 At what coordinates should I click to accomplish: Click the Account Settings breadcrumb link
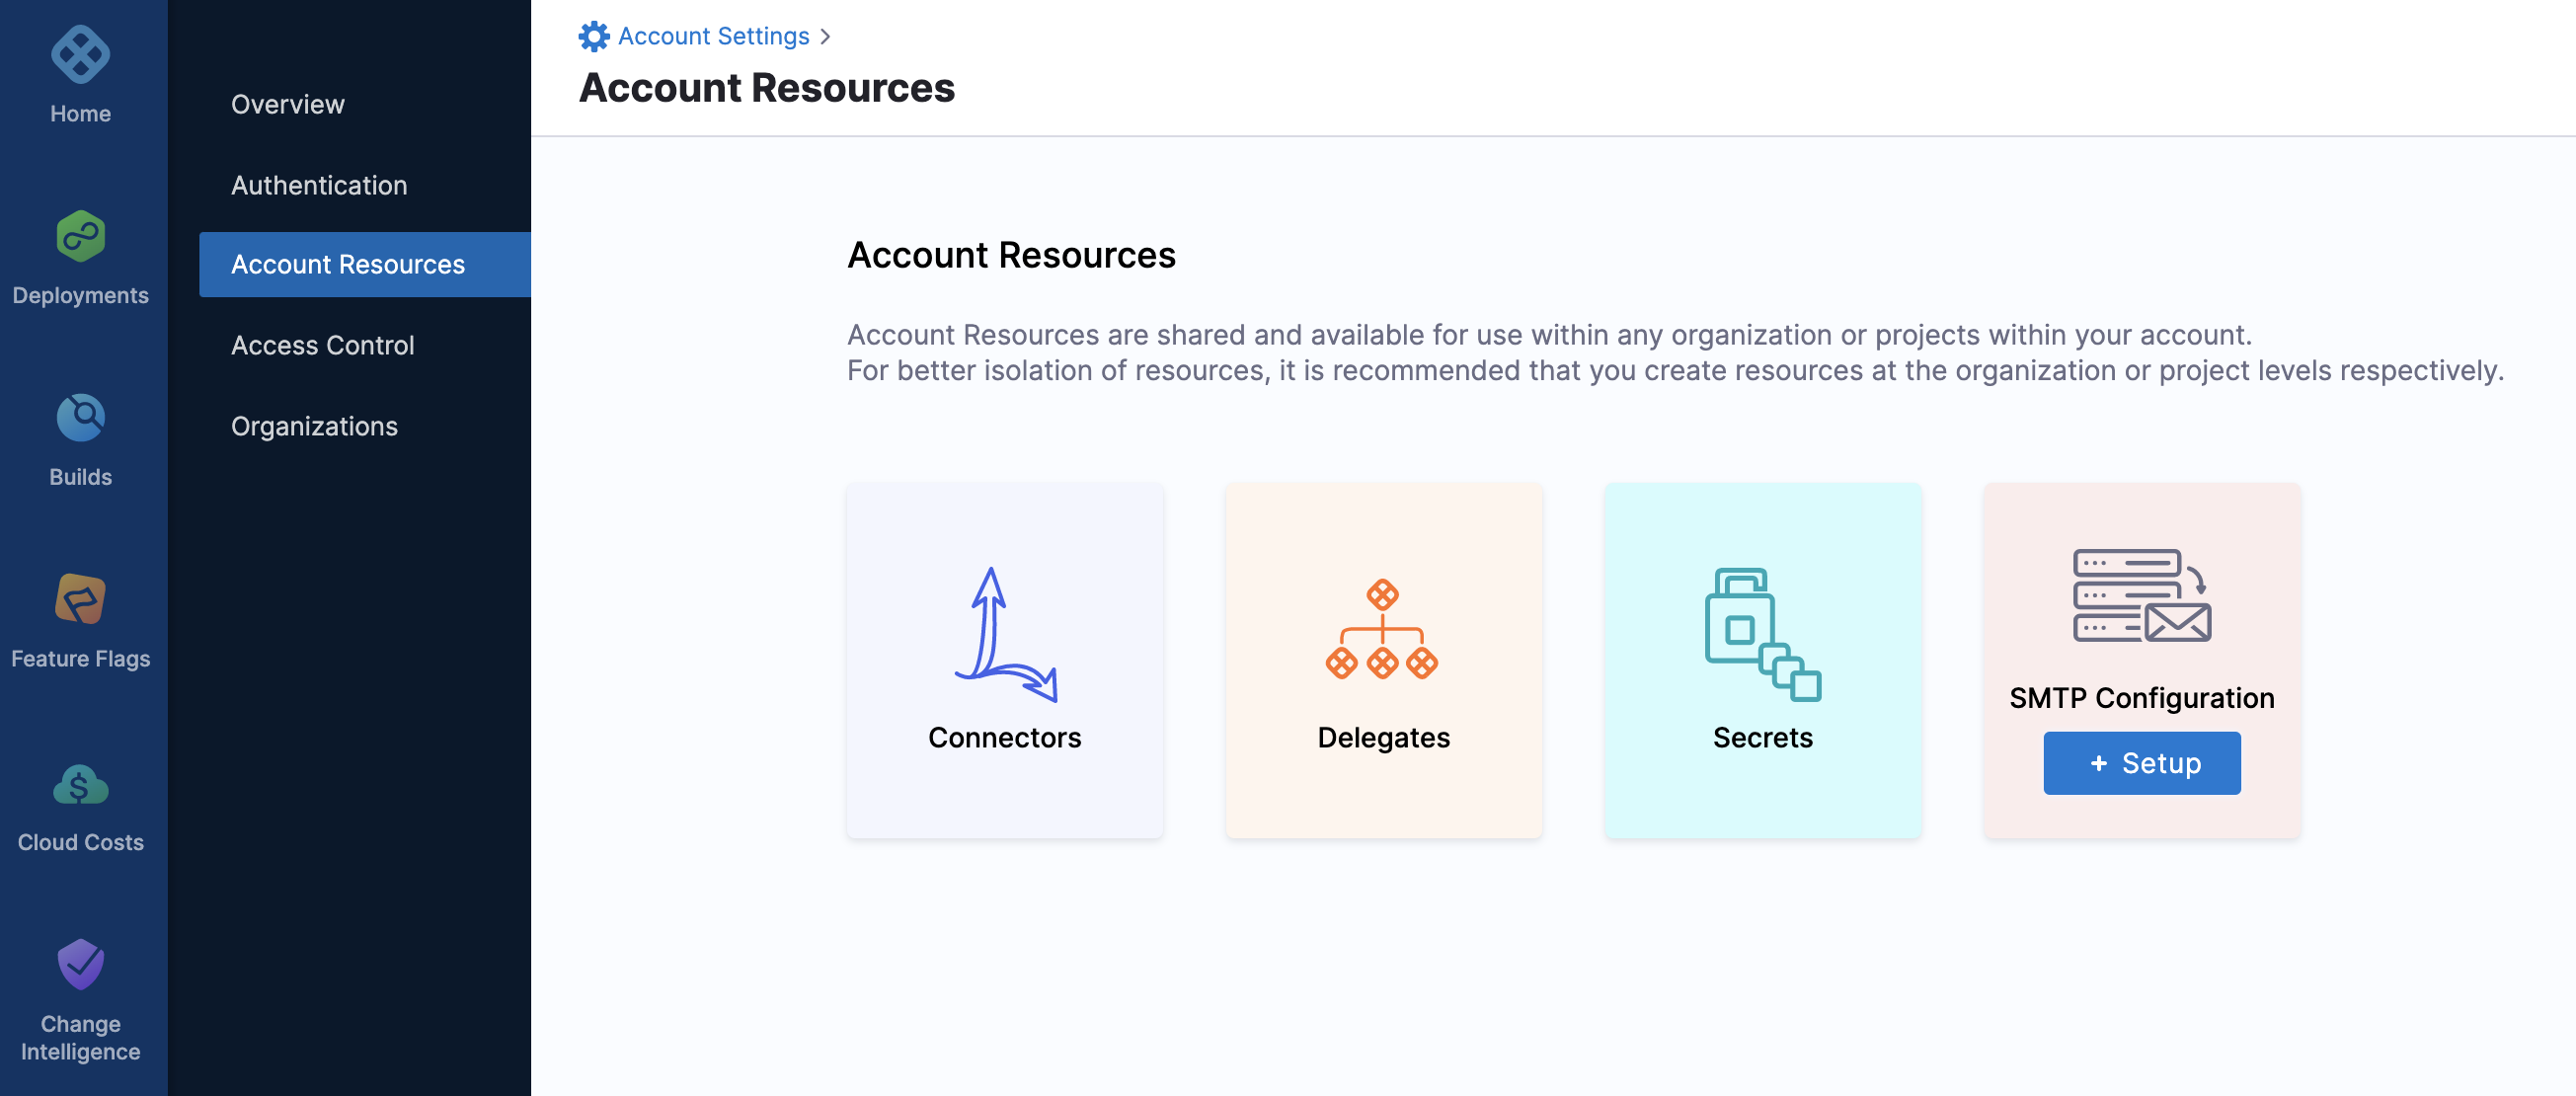click(714, 36)
